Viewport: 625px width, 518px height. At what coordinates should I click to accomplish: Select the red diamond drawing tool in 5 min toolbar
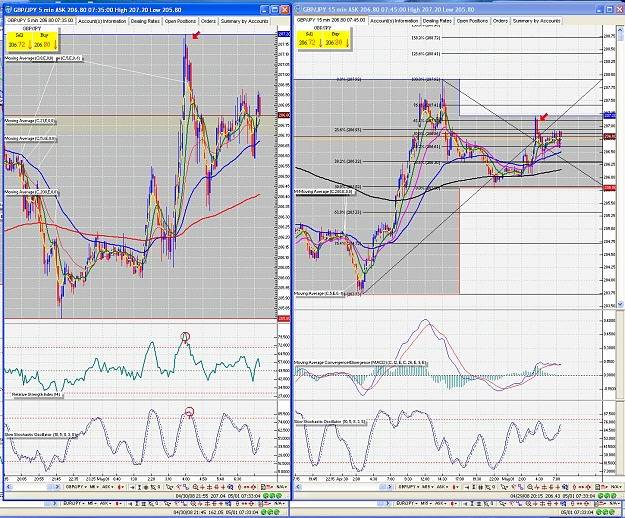pyautogui.click(x=253, y=487)
